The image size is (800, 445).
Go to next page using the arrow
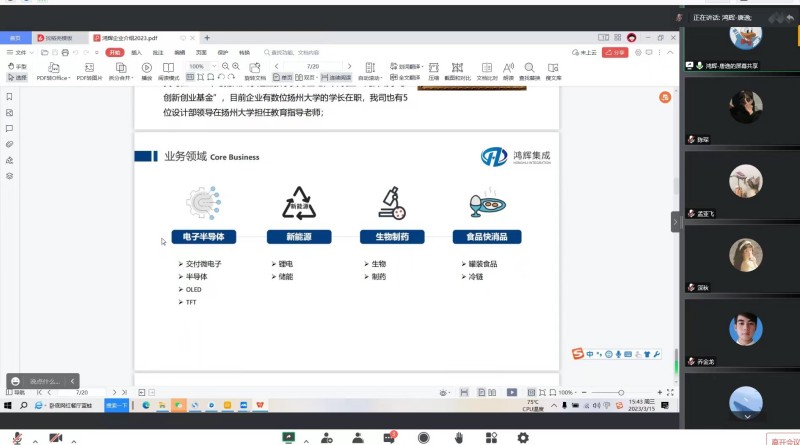(x=349, y=66)
